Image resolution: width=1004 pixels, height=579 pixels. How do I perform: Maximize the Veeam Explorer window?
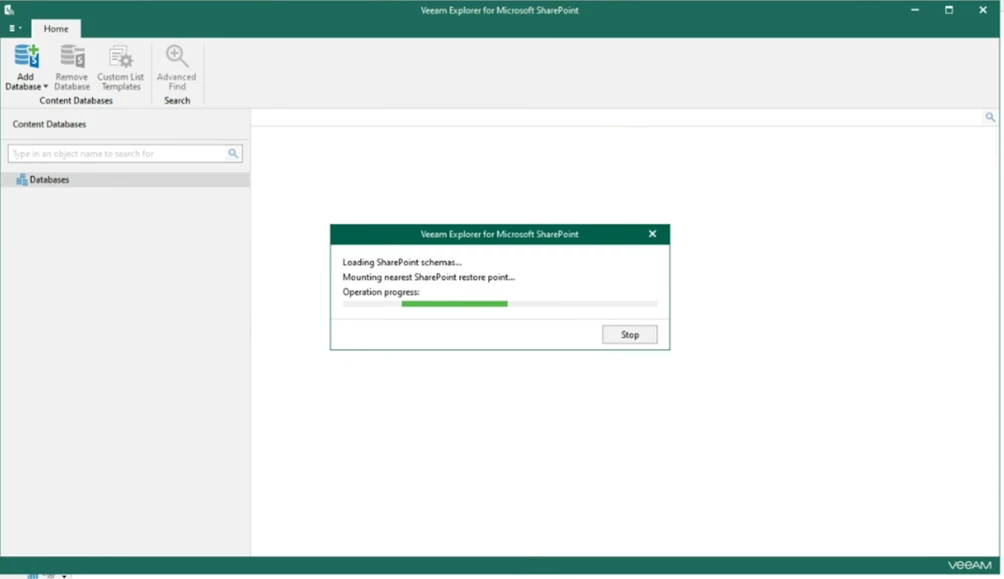[x=949, y=10]
